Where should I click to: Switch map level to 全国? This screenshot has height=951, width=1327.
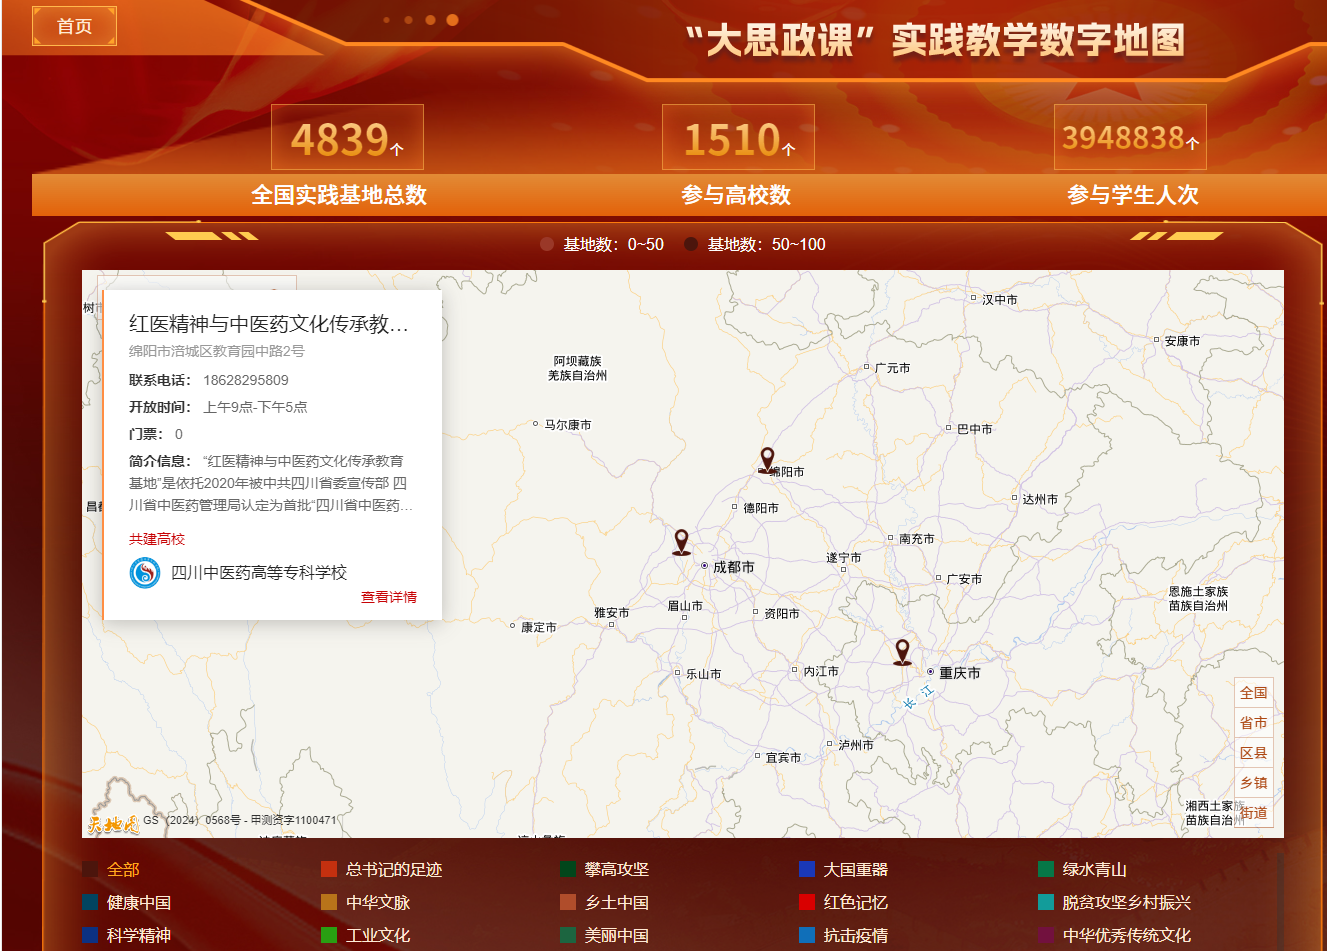click(x=1253, y=693)
